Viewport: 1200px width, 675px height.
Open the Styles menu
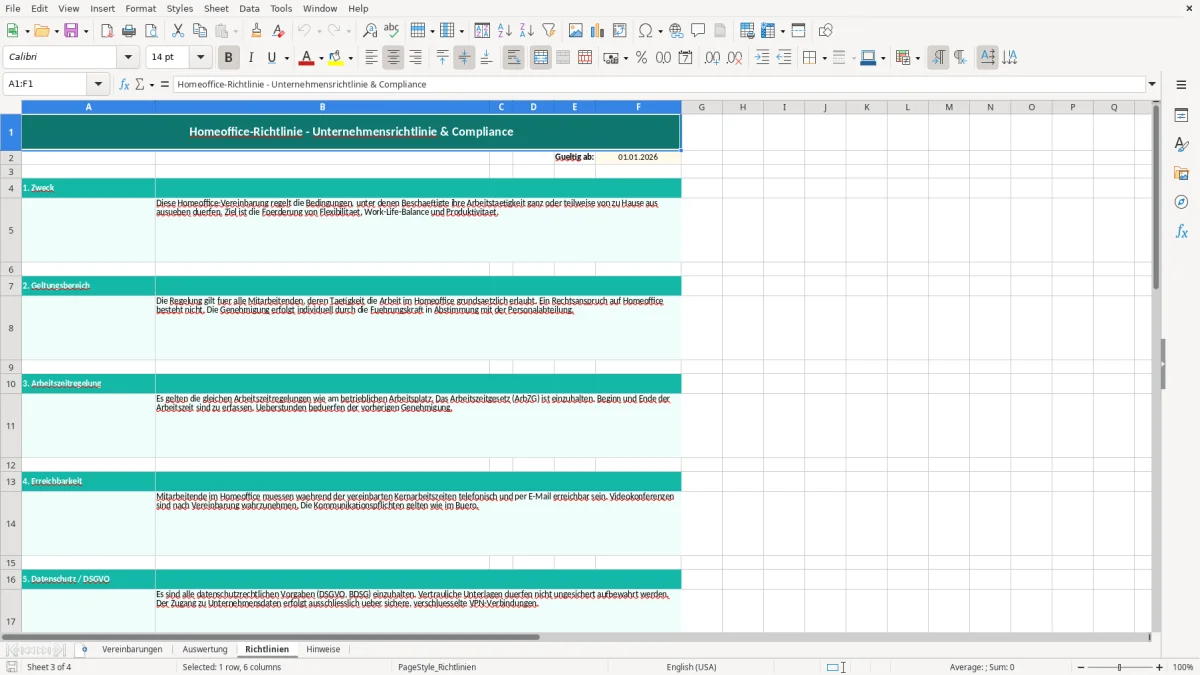(180, 8)
